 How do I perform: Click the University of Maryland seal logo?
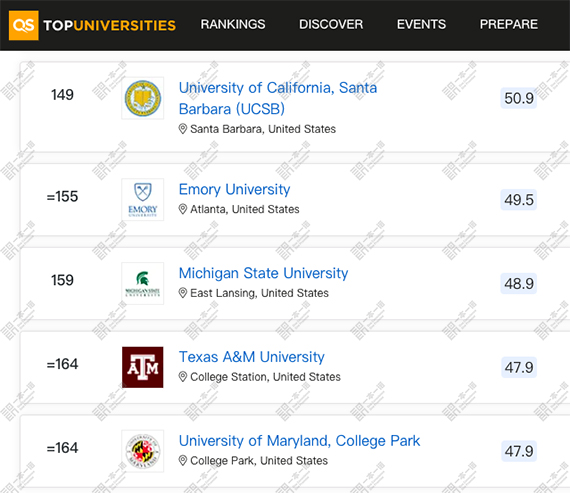[142, 451]
